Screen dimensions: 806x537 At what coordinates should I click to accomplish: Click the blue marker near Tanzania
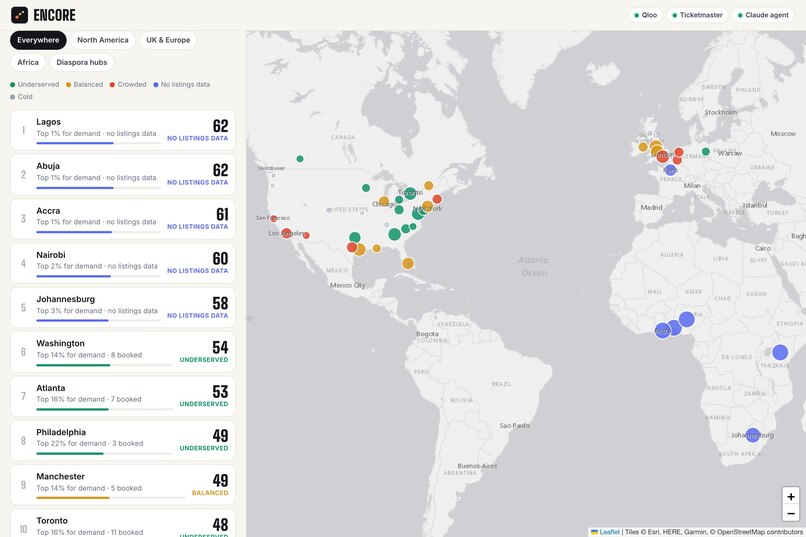780,352
